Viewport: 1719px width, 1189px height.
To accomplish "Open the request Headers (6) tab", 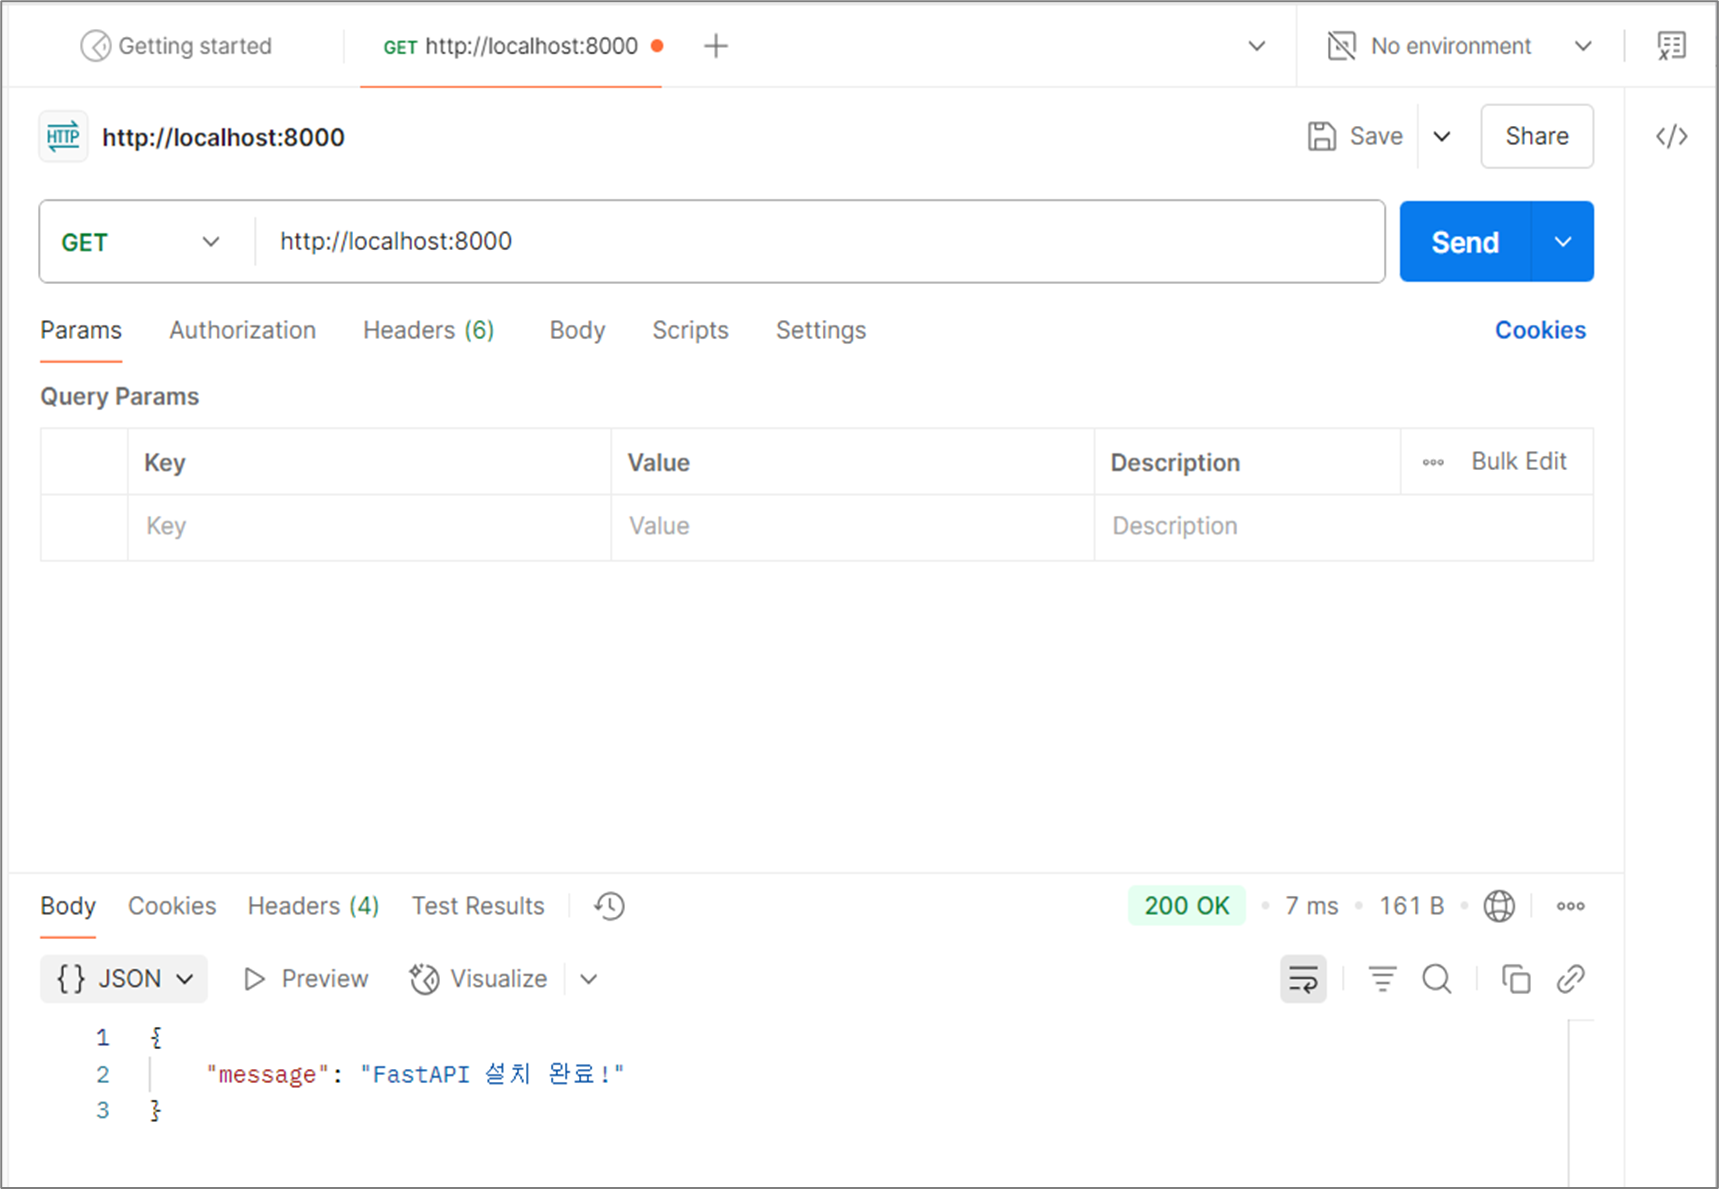I will point(429,330).
